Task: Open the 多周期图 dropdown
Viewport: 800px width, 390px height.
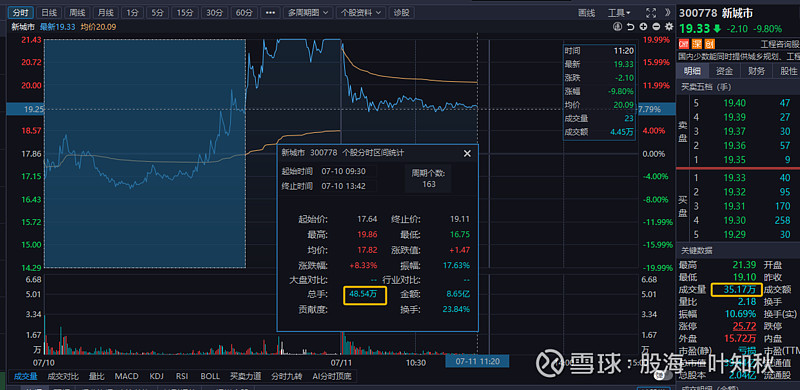Action: pyautogui.click(x=309, y=13)
